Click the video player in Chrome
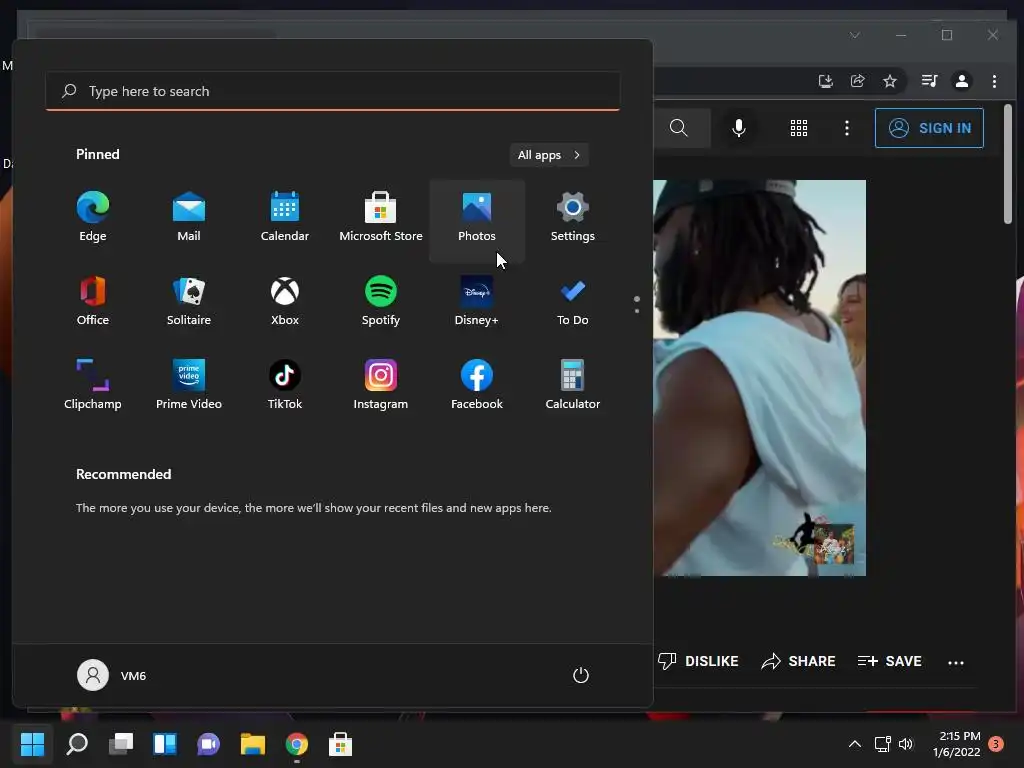The width and height of the screenshot is (1024, 768). (x=760, y=378)
